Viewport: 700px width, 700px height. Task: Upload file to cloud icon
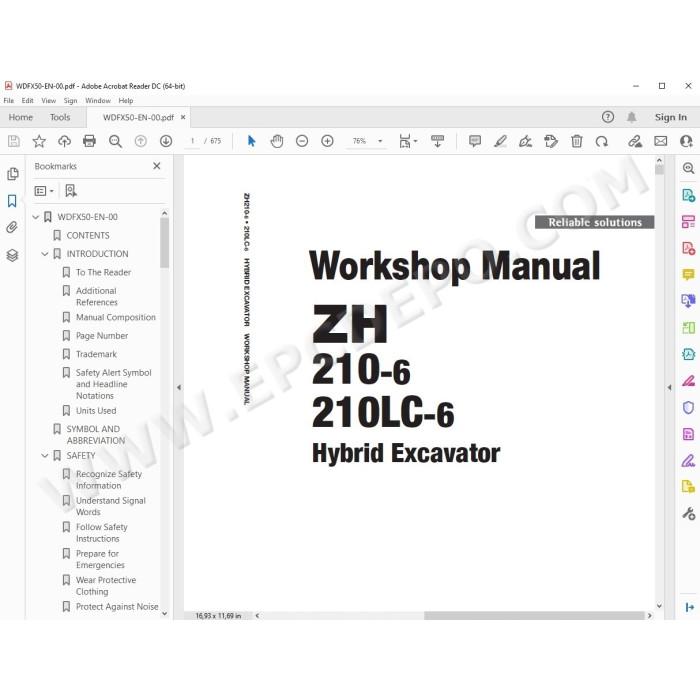tap(64, 142)
